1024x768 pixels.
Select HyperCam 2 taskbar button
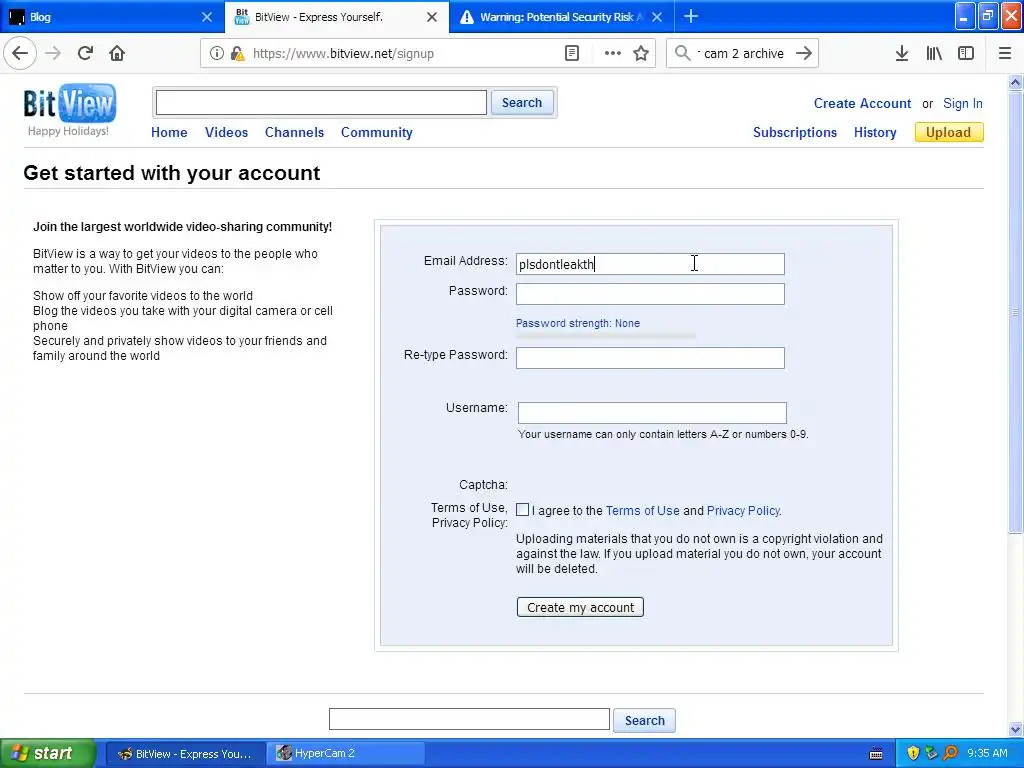coord(347,754)
